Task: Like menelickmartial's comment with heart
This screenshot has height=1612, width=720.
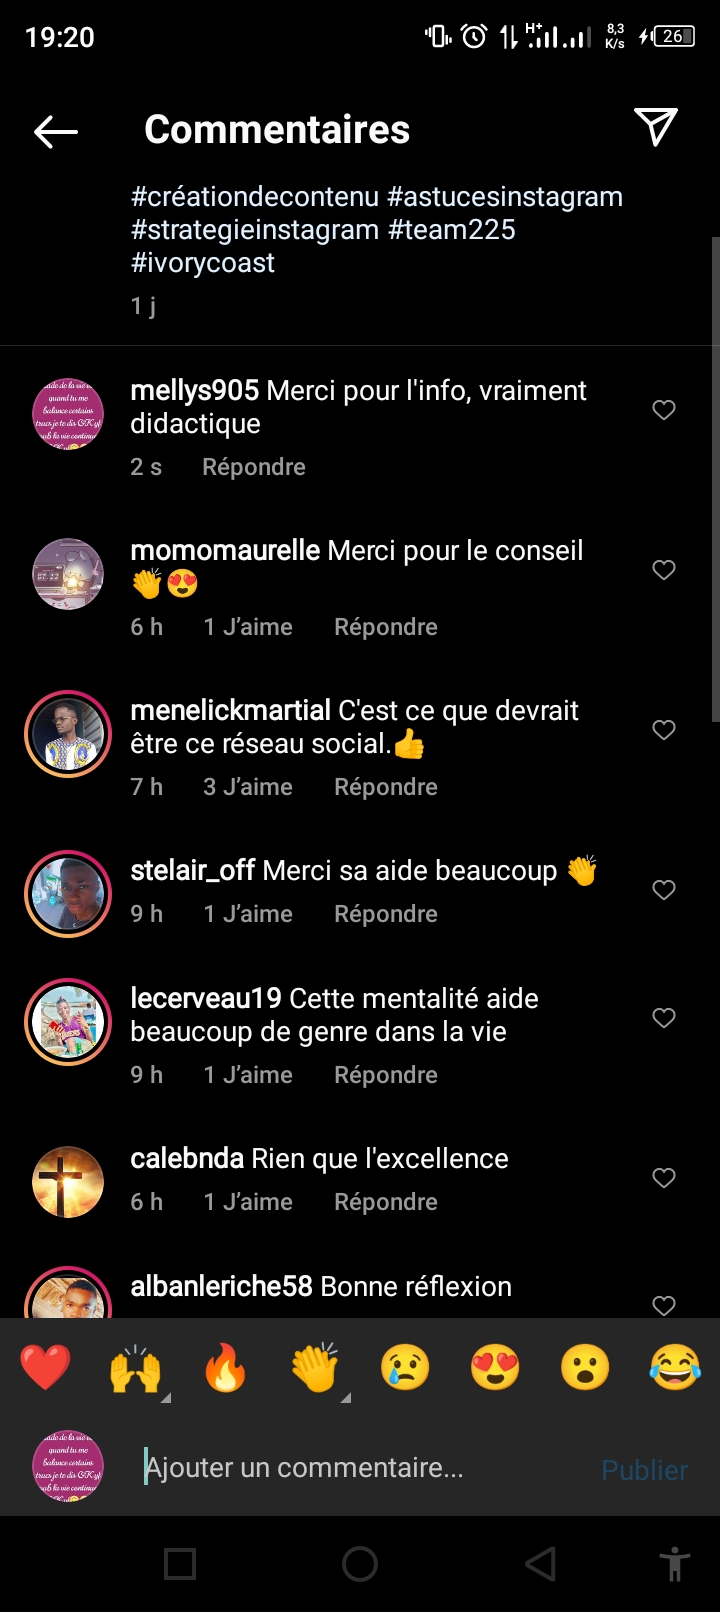Action: (664, 730)
